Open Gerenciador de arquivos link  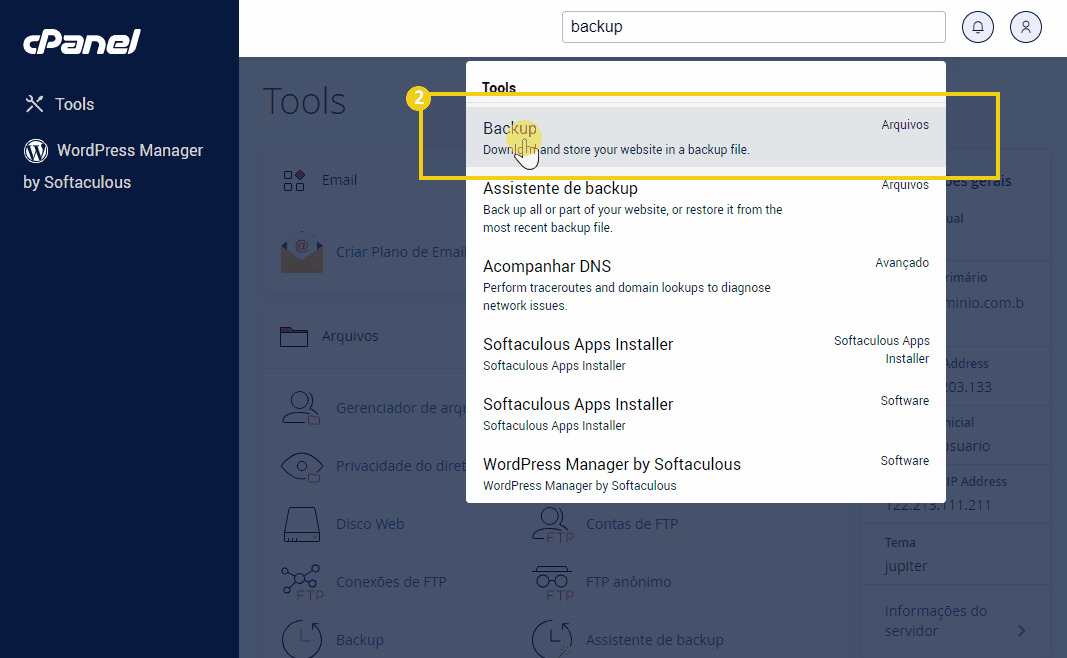[x=401, y=408]
